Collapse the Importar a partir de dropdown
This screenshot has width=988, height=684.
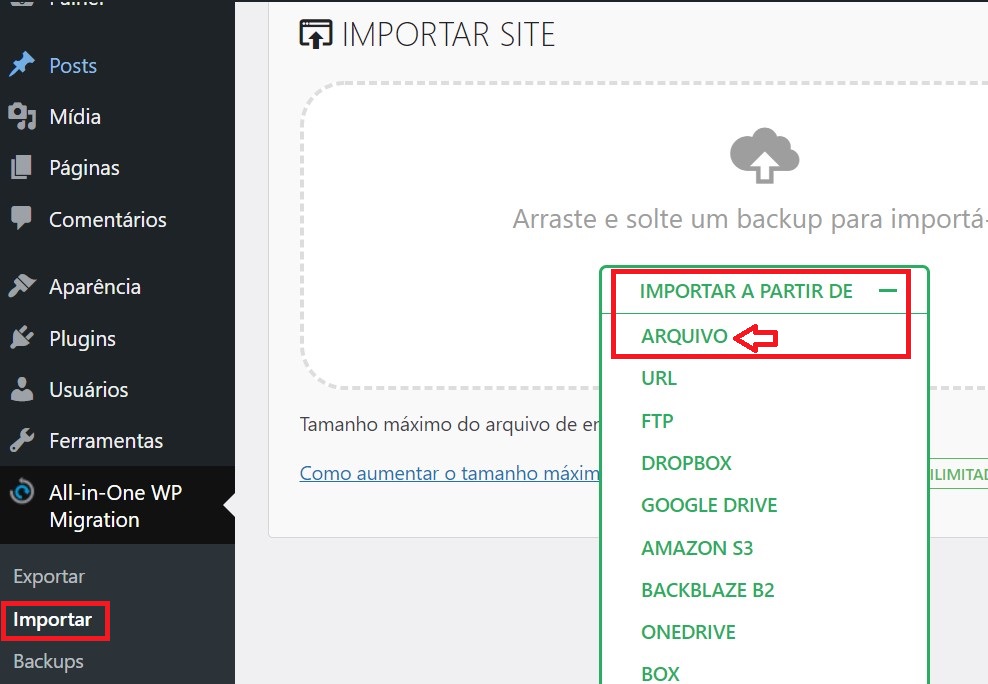[764, 291]
